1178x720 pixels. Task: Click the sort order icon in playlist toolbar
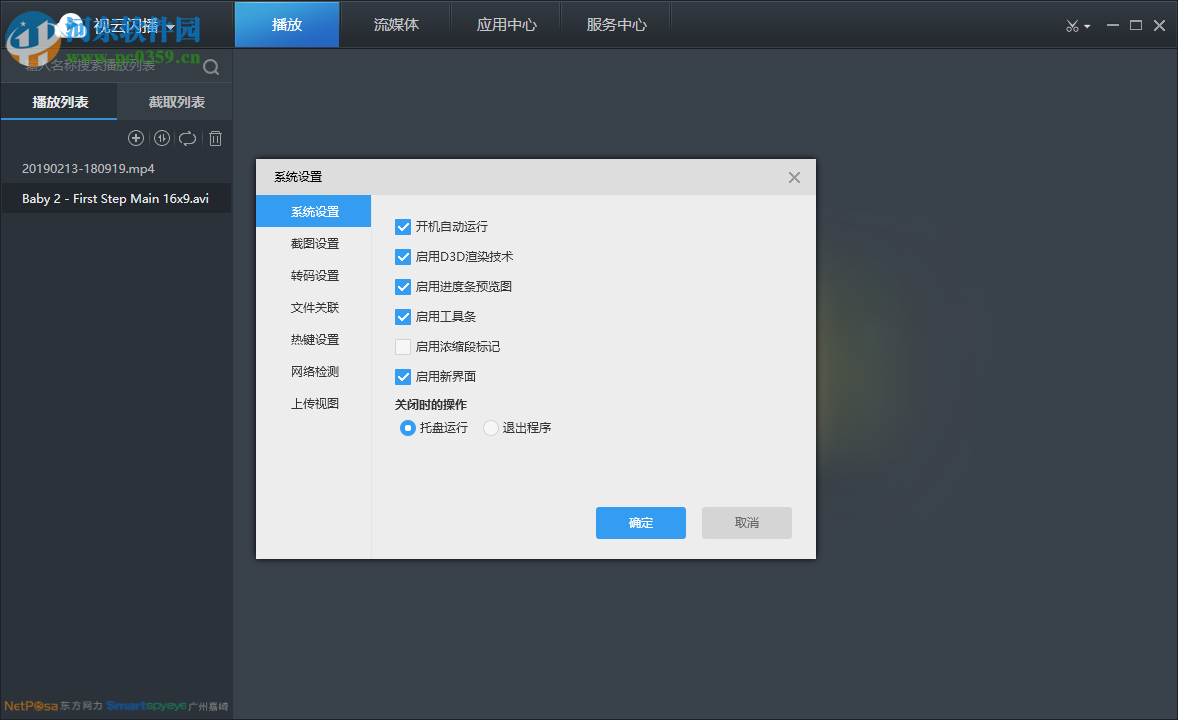coord(162,138)
